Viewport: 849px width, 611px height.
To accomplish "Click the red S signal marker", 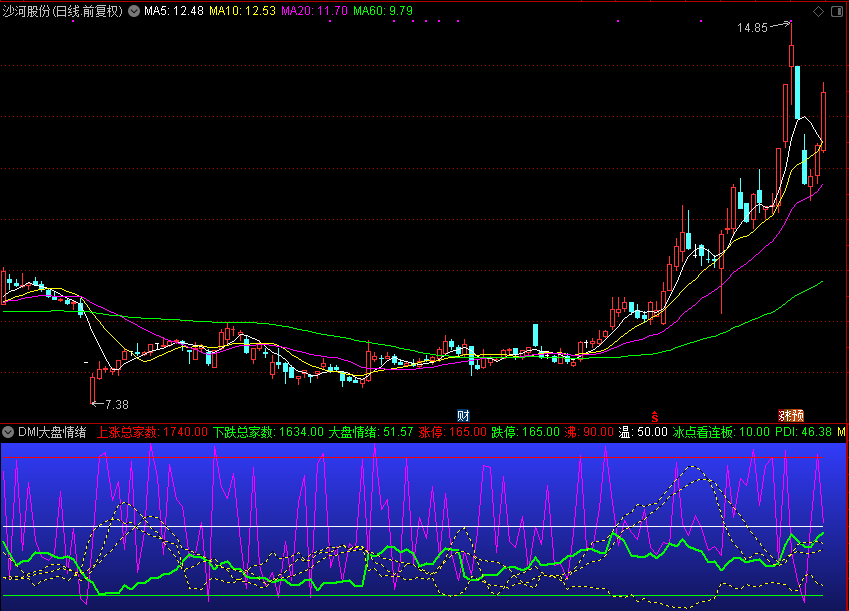I will (655, 417).
